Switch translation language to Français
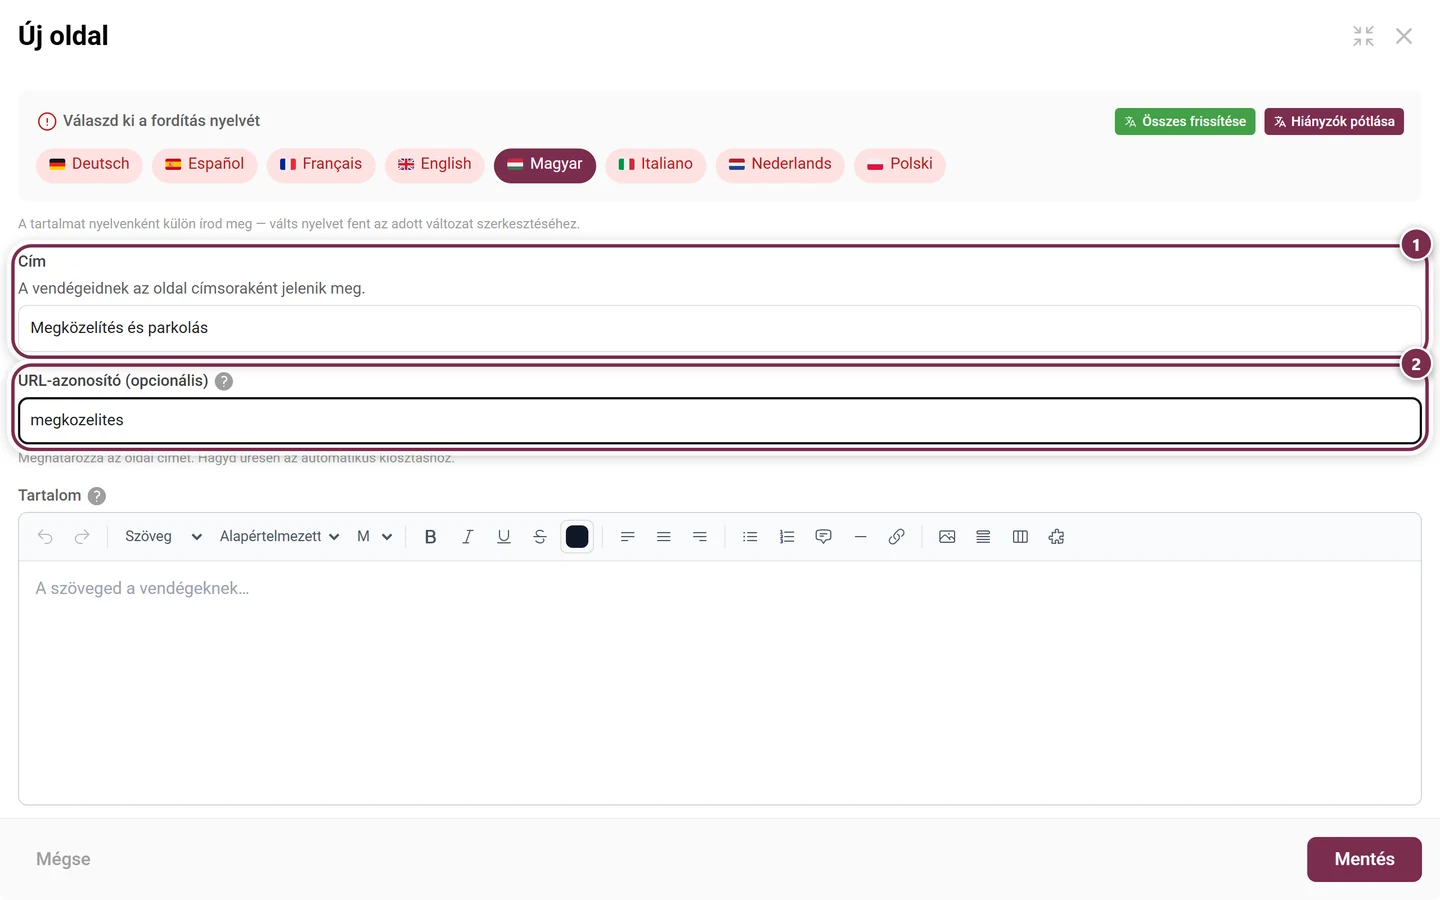 pyautogui.click(x=321, y=164)
